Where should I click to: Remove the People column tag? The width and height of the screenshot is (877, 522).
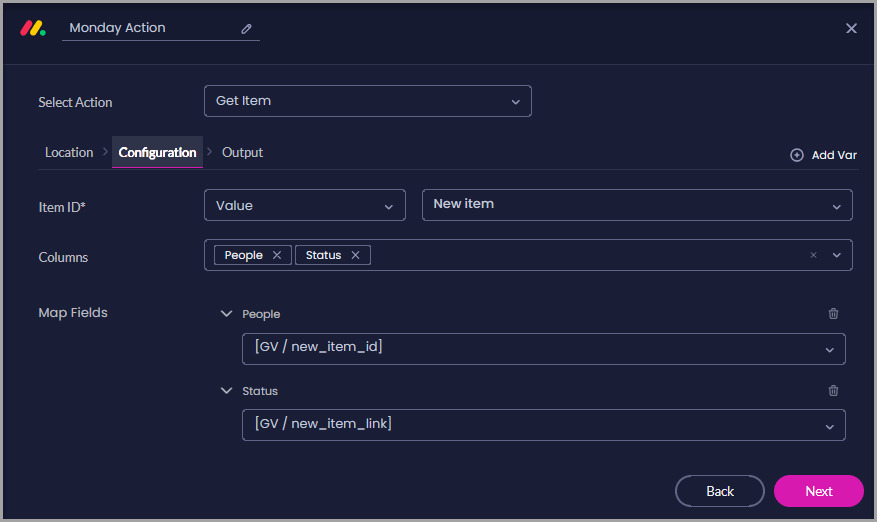pos(277,255)
